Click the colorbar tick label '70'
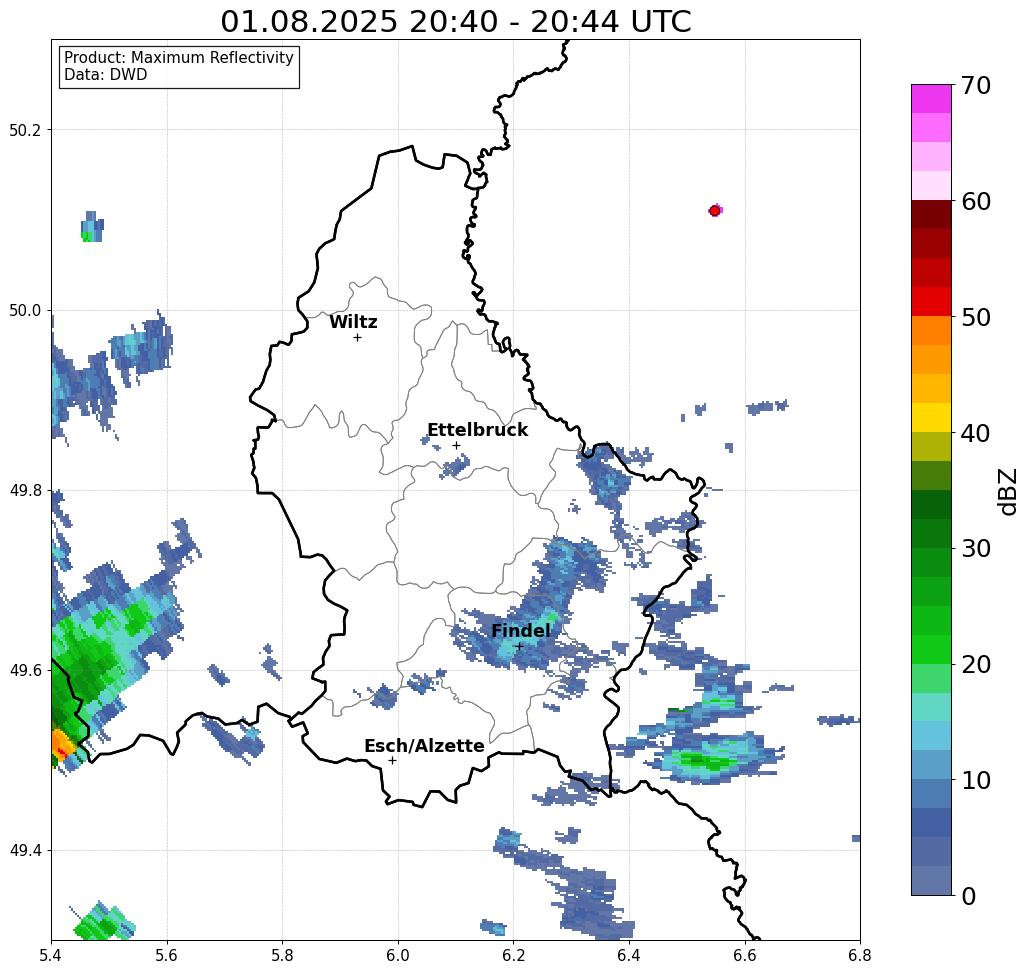The height and width of the screenshot is (973, 1029). tap(975, 85)
